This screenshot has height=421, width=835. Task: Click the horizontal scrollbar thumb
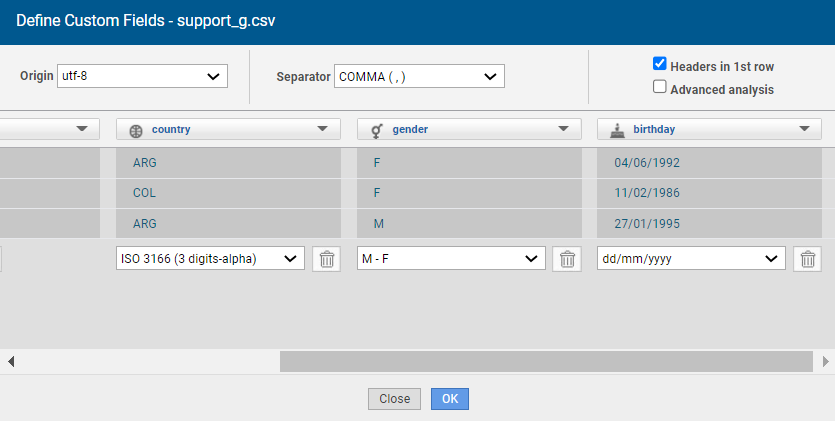click(546, 361)
